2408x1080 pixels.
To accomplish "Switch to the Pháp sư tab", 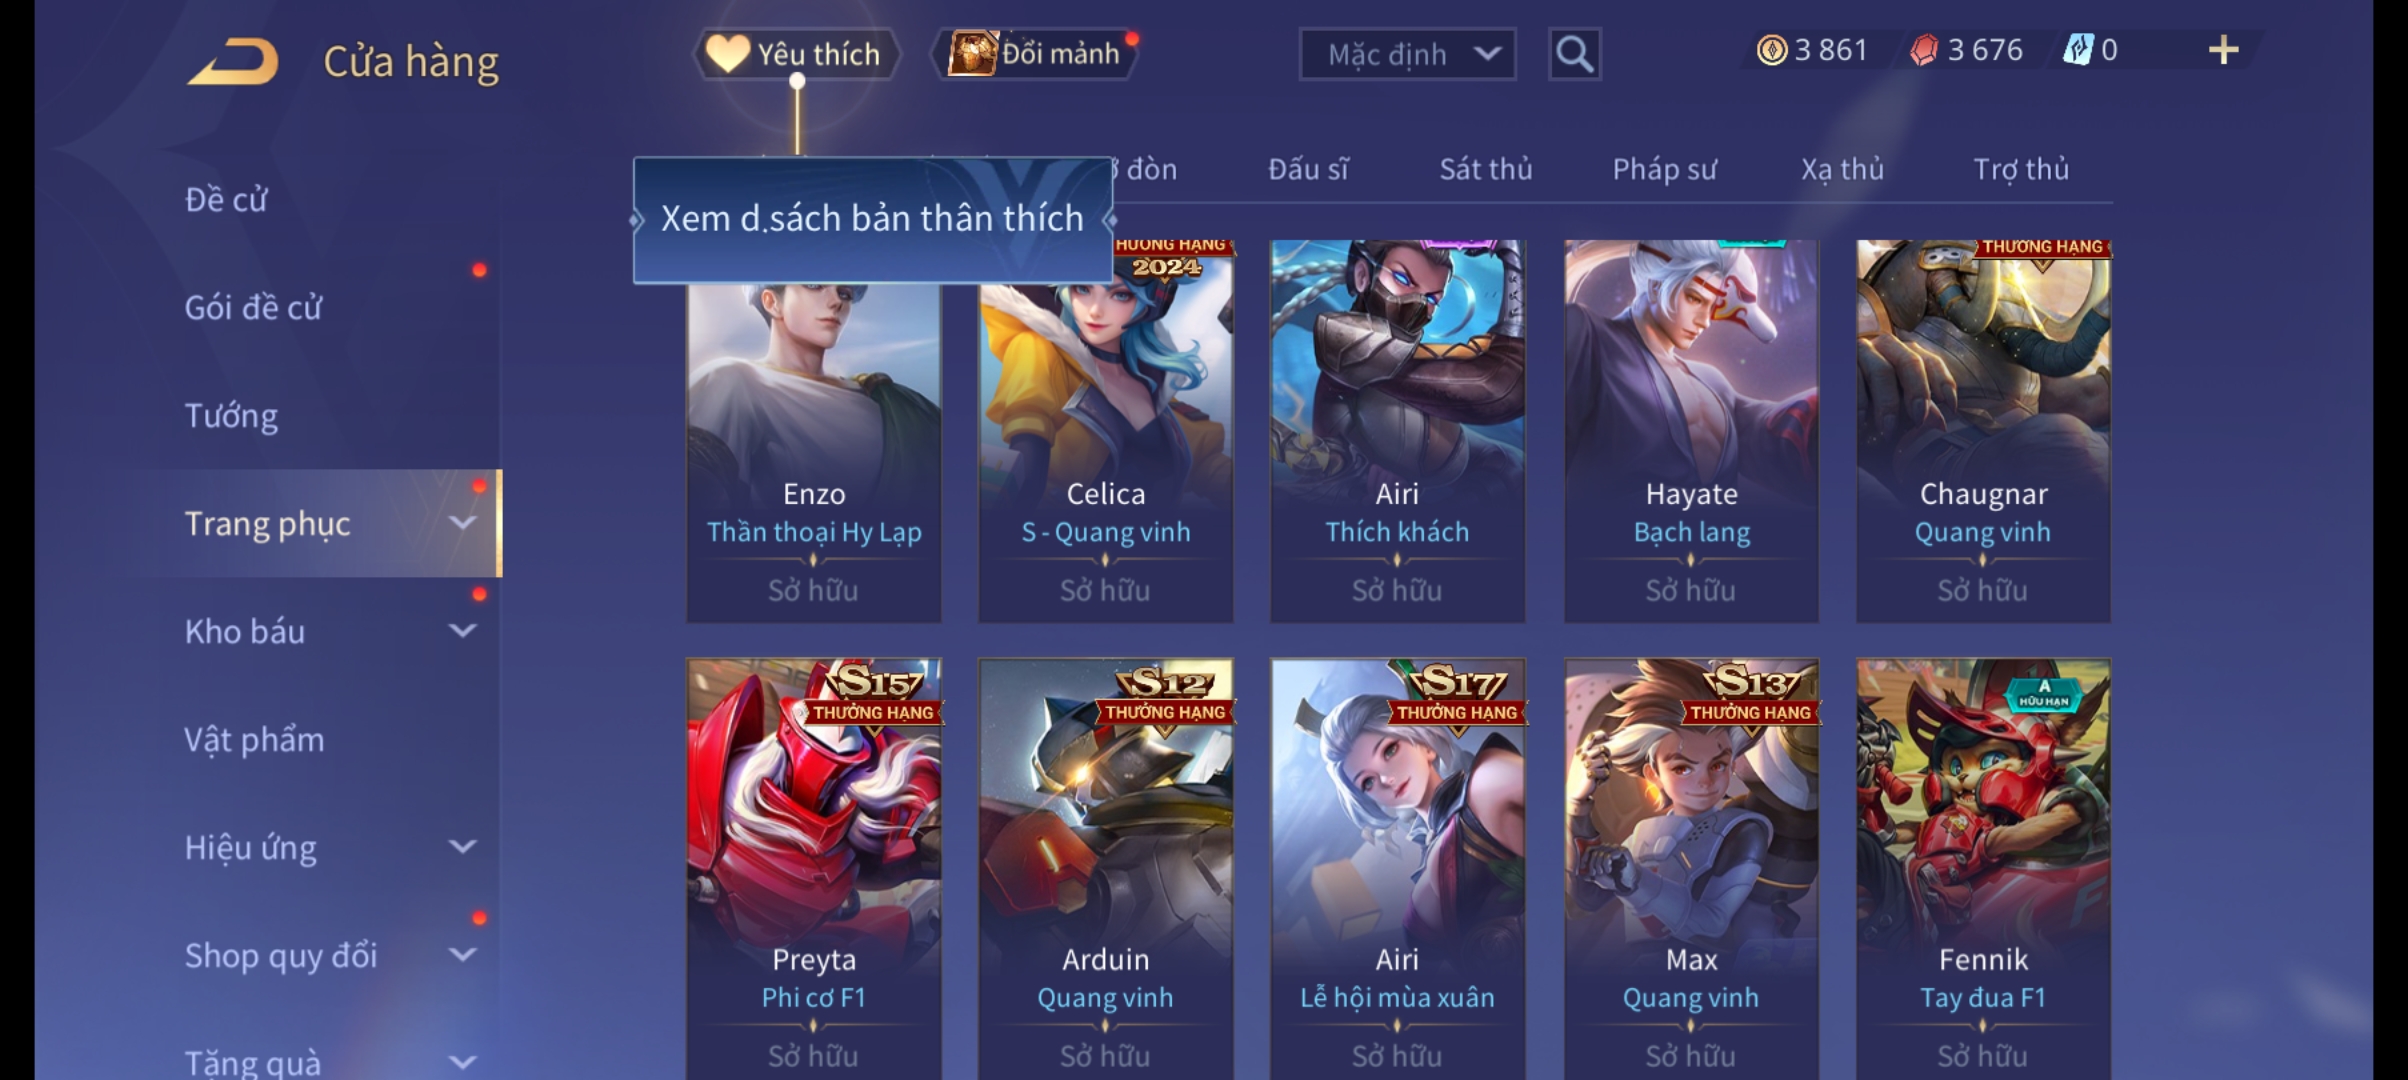I will pos(1664,169).
